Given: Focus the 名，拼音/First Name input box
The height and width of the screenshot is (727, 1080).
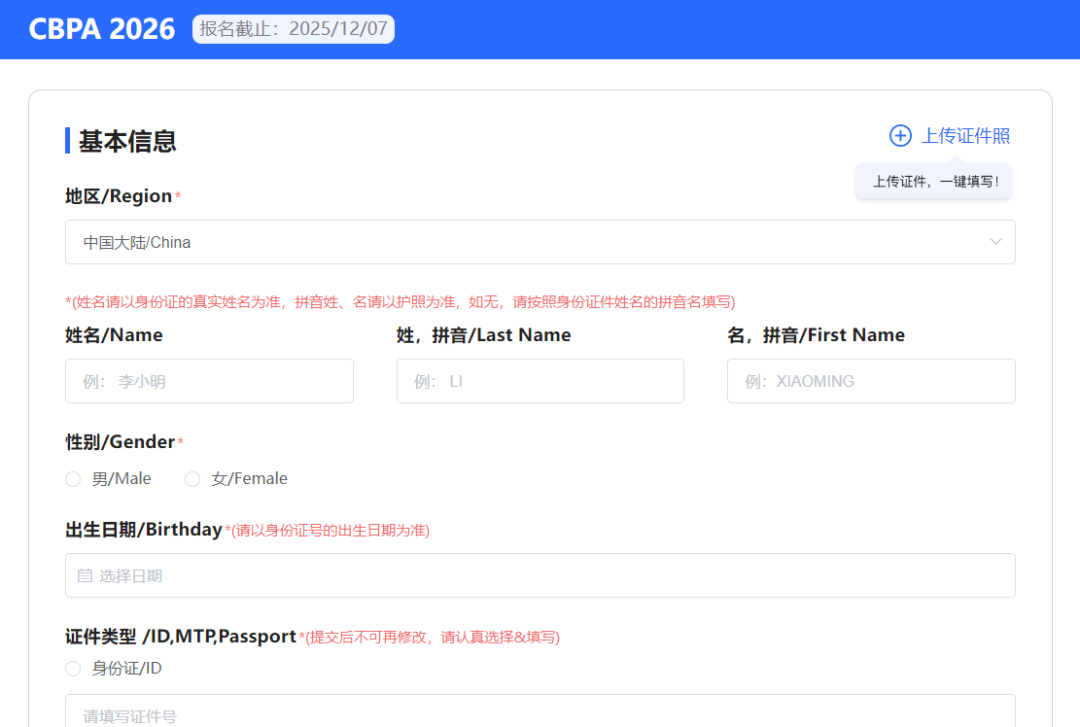Looking at the screenshot, I should coord(871,381).
